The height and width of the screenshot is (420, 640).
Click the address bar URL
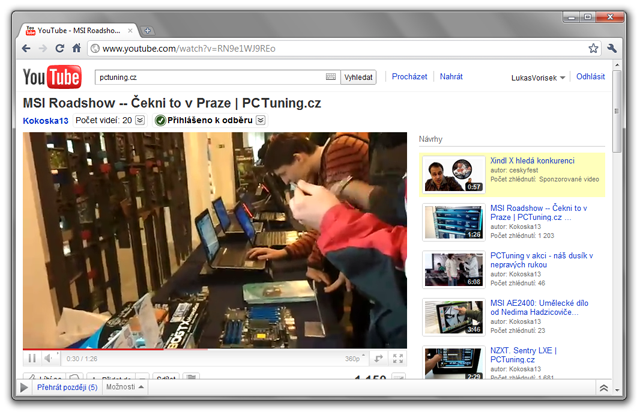point(189,49)
